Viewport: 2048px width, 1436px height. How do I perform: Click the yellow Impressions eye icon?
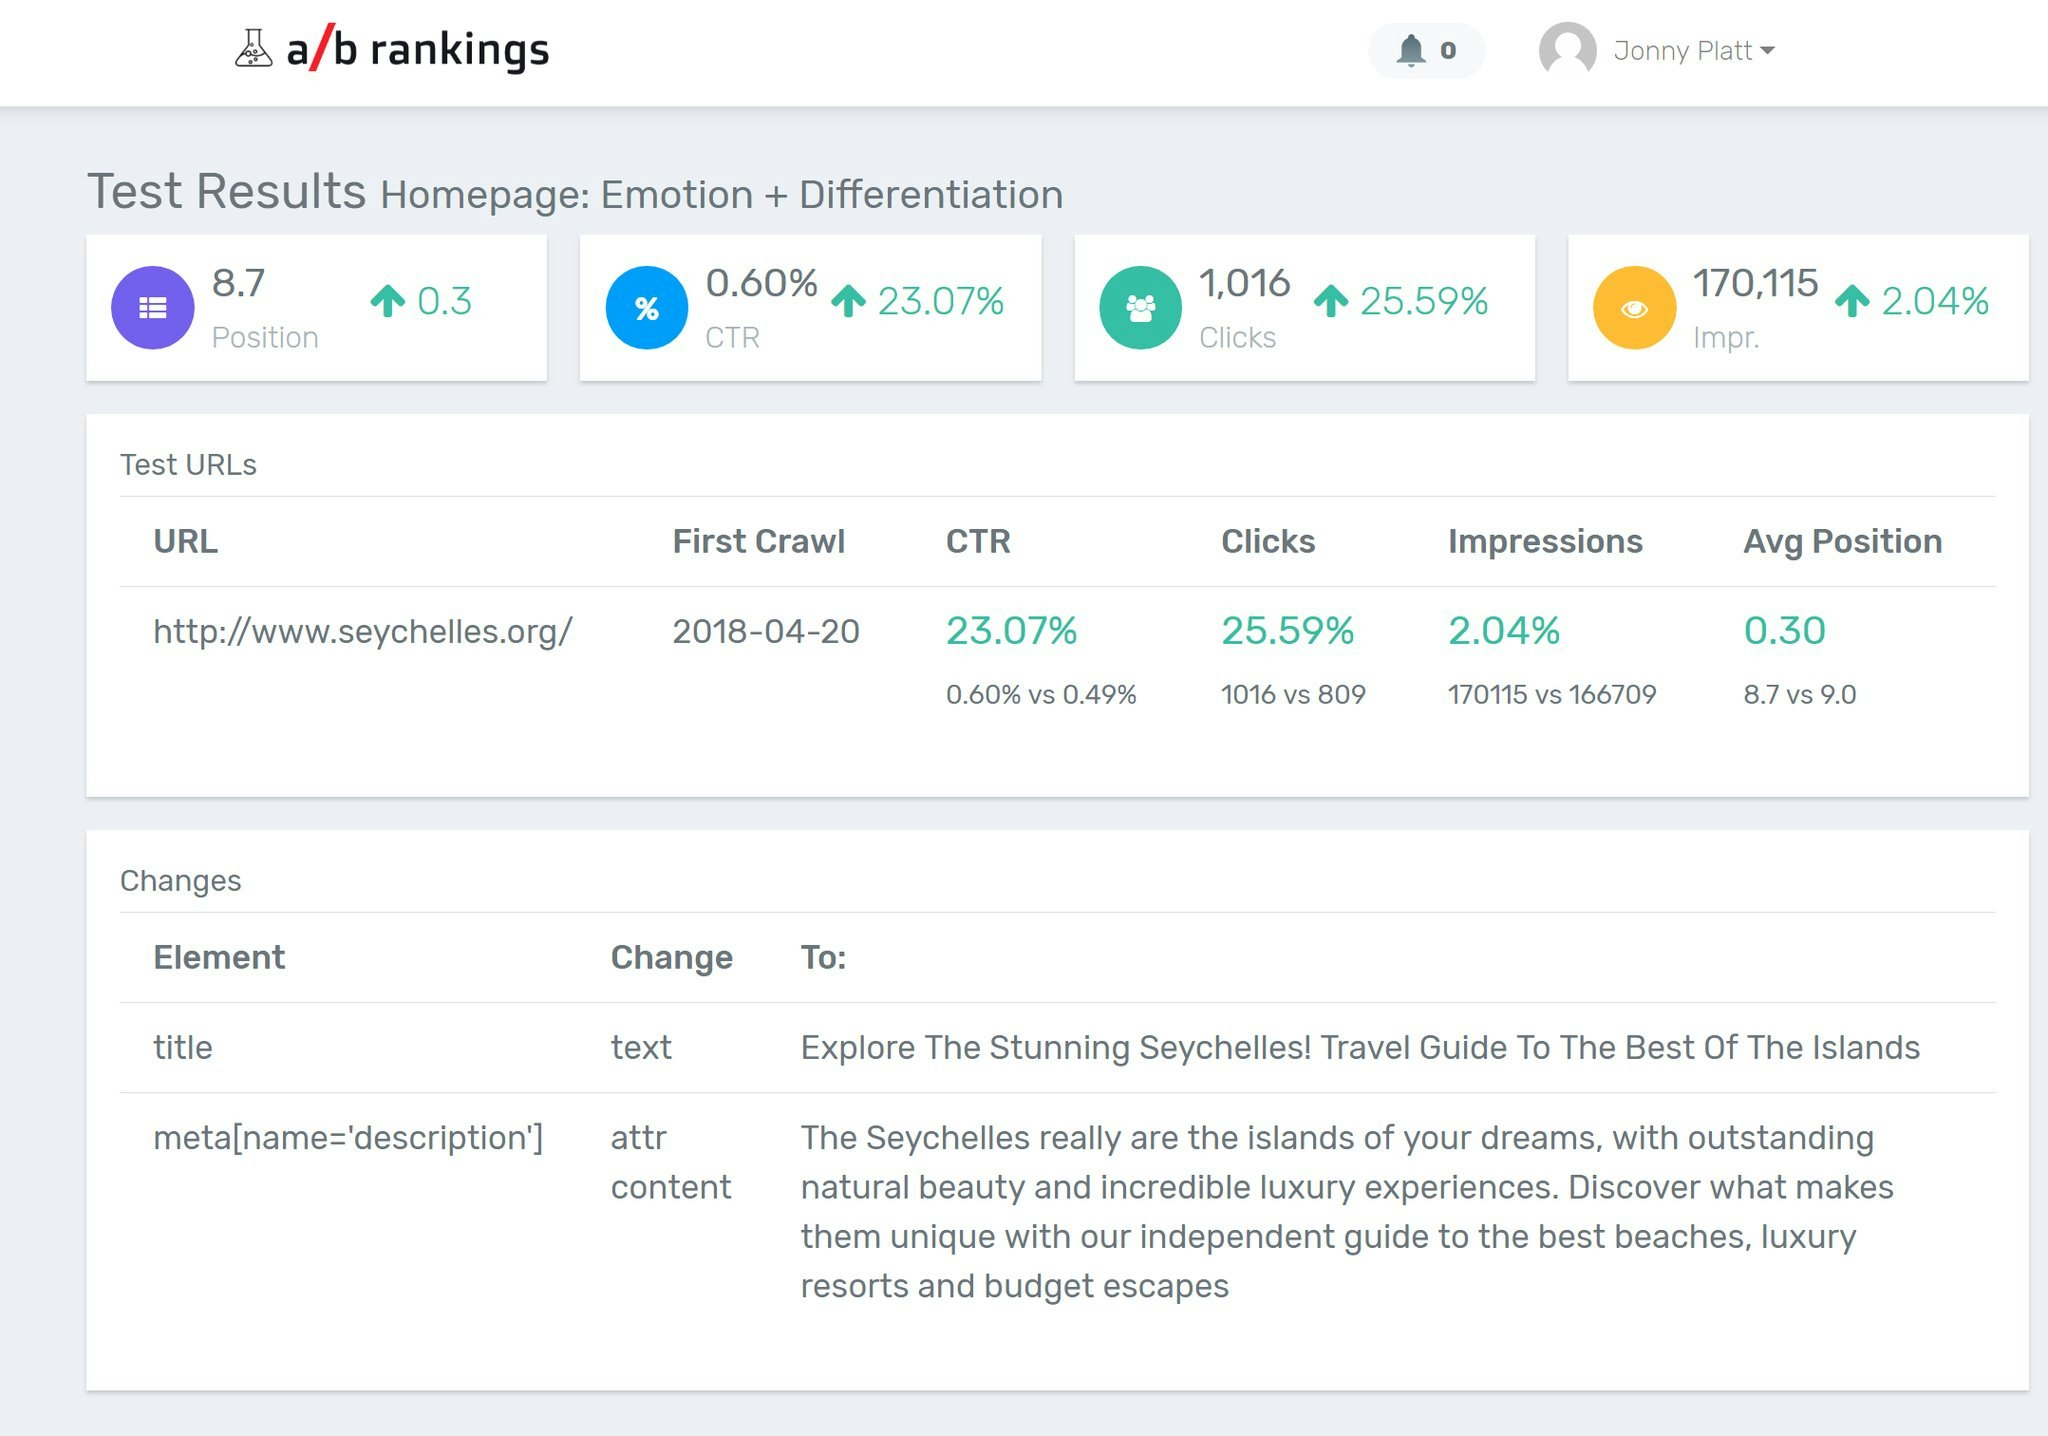click(x=1634, y=307)
